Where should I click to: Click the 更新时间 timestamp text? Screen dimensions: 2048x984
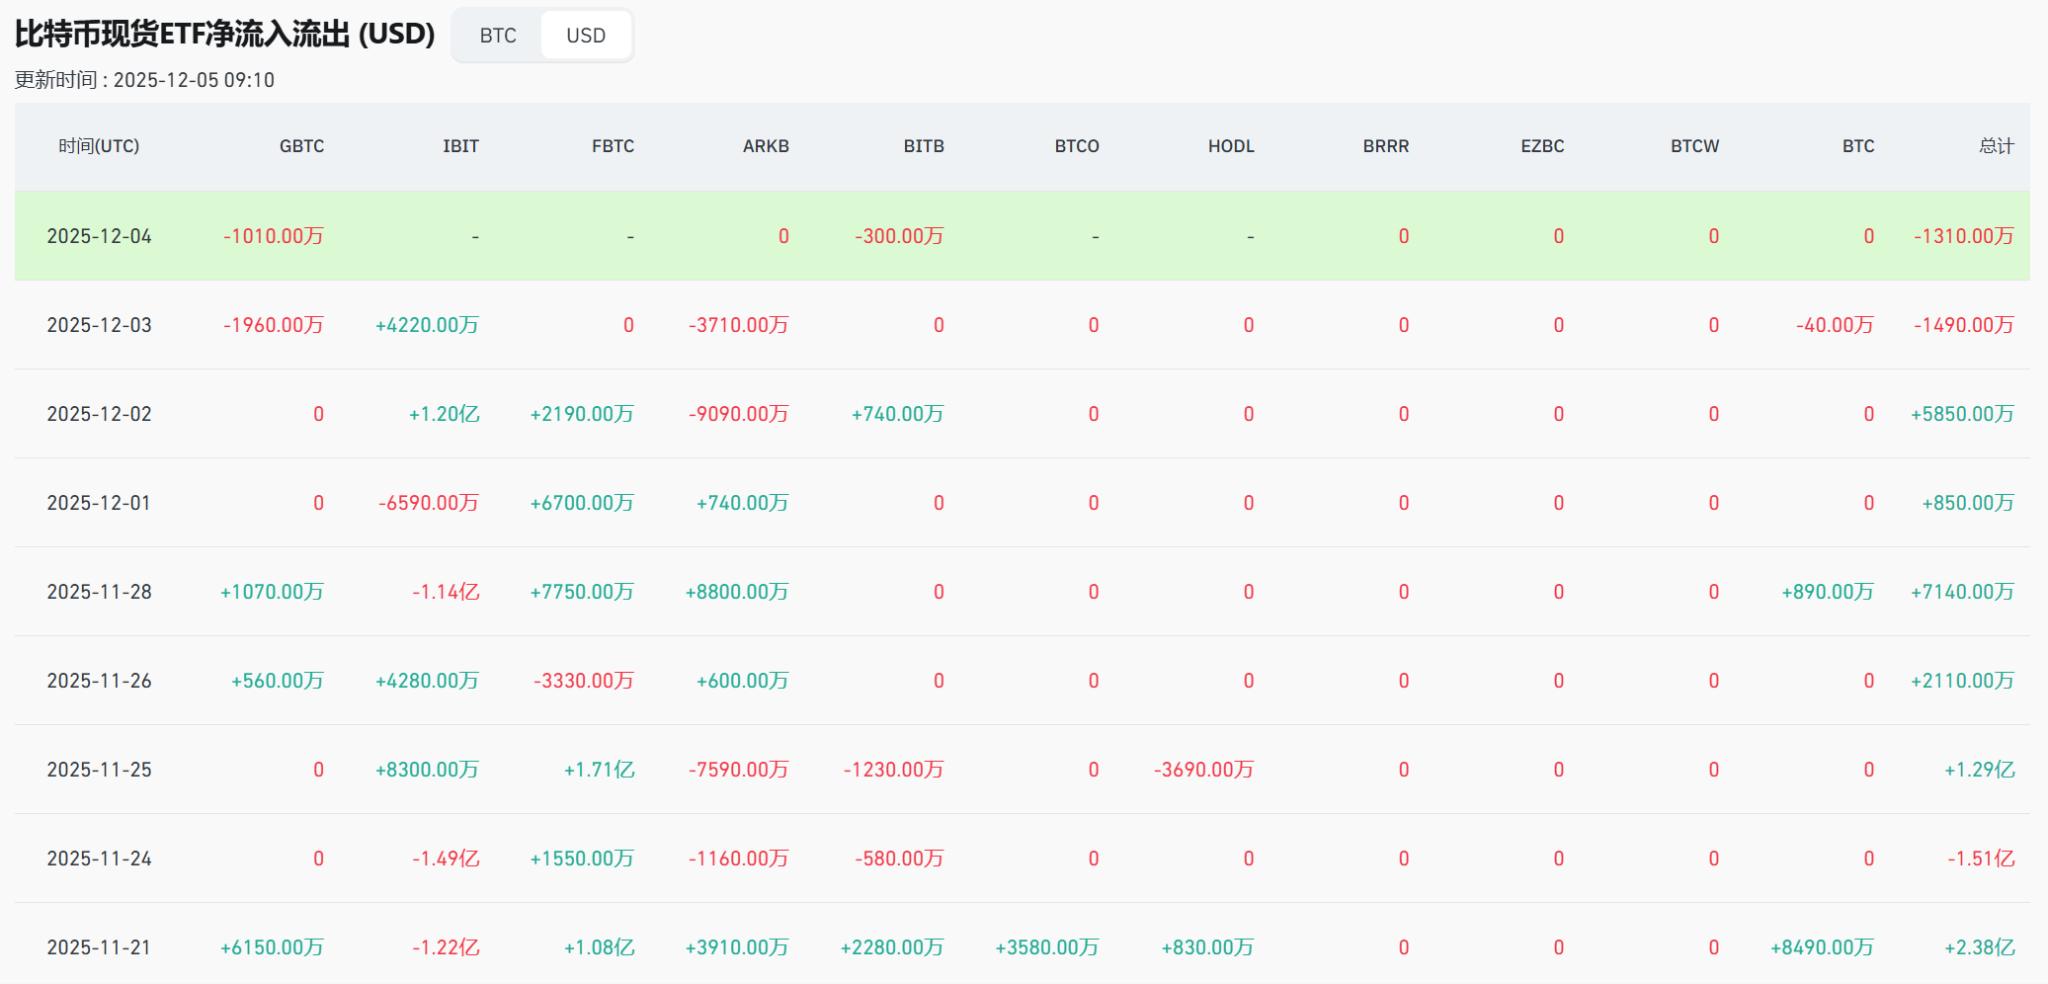tap(143, 80)
